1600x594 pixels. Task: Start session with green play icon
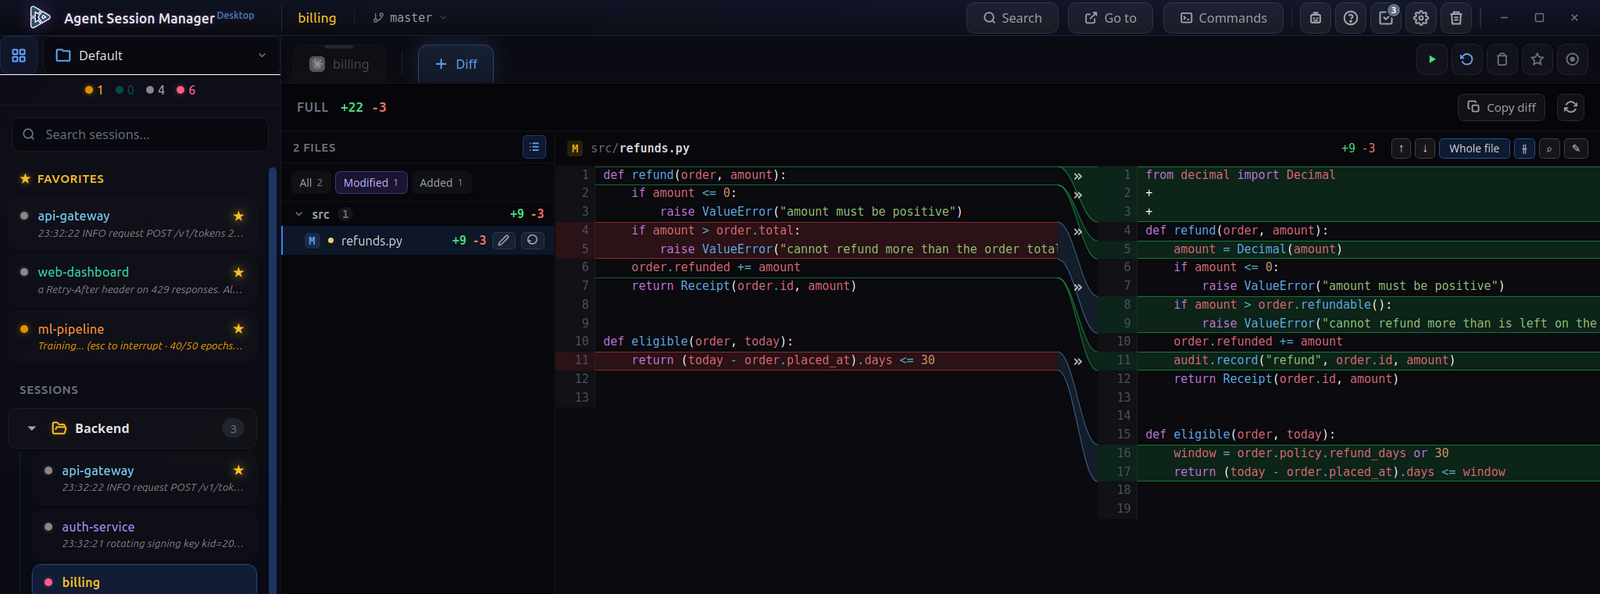(1432, 60)
